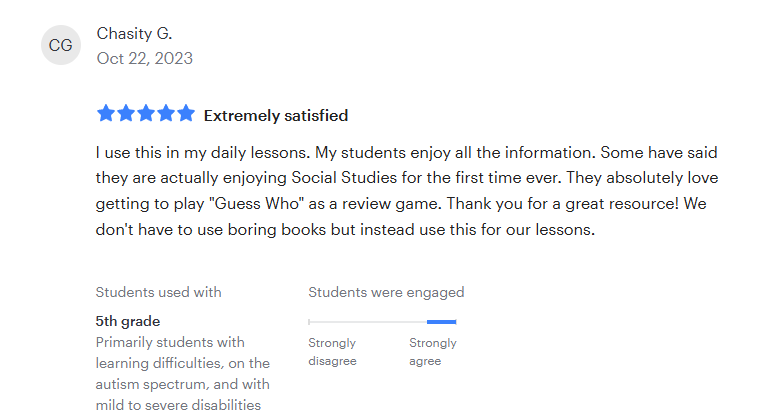Click the third blue rating star
The height and width of the screenshot is (419, 758).
146,114
